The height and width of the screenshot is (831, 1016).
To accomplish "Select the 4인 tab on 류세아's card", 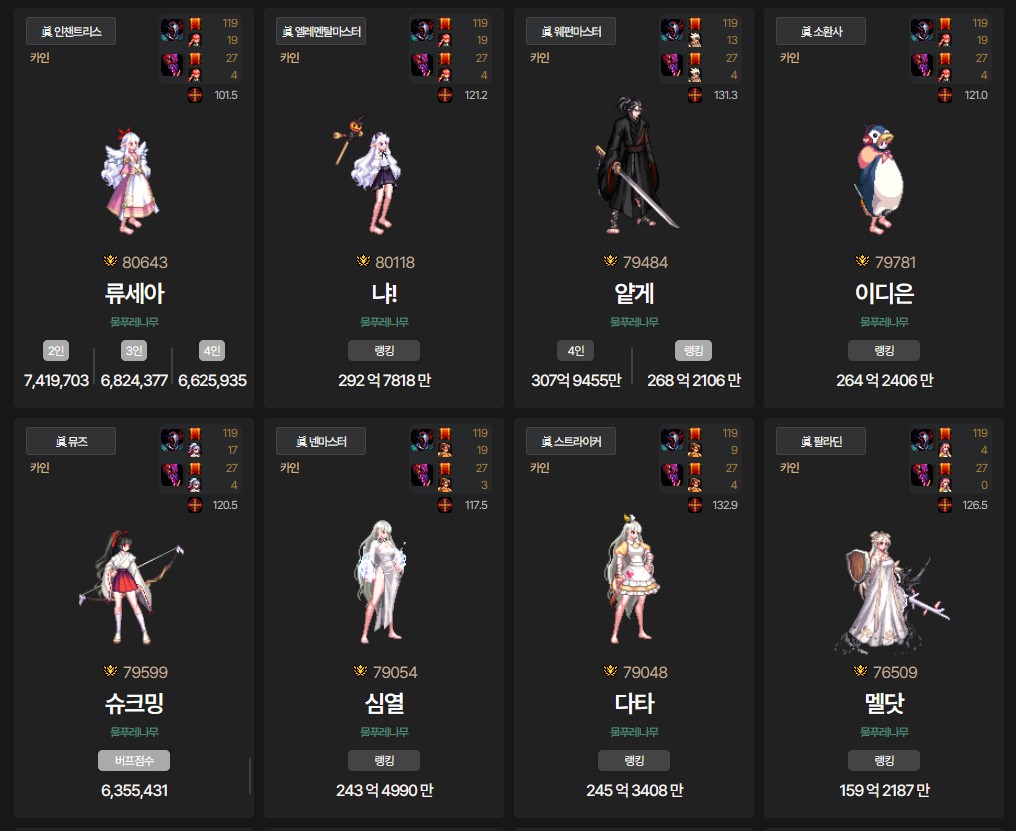I will tap(212, 351).
